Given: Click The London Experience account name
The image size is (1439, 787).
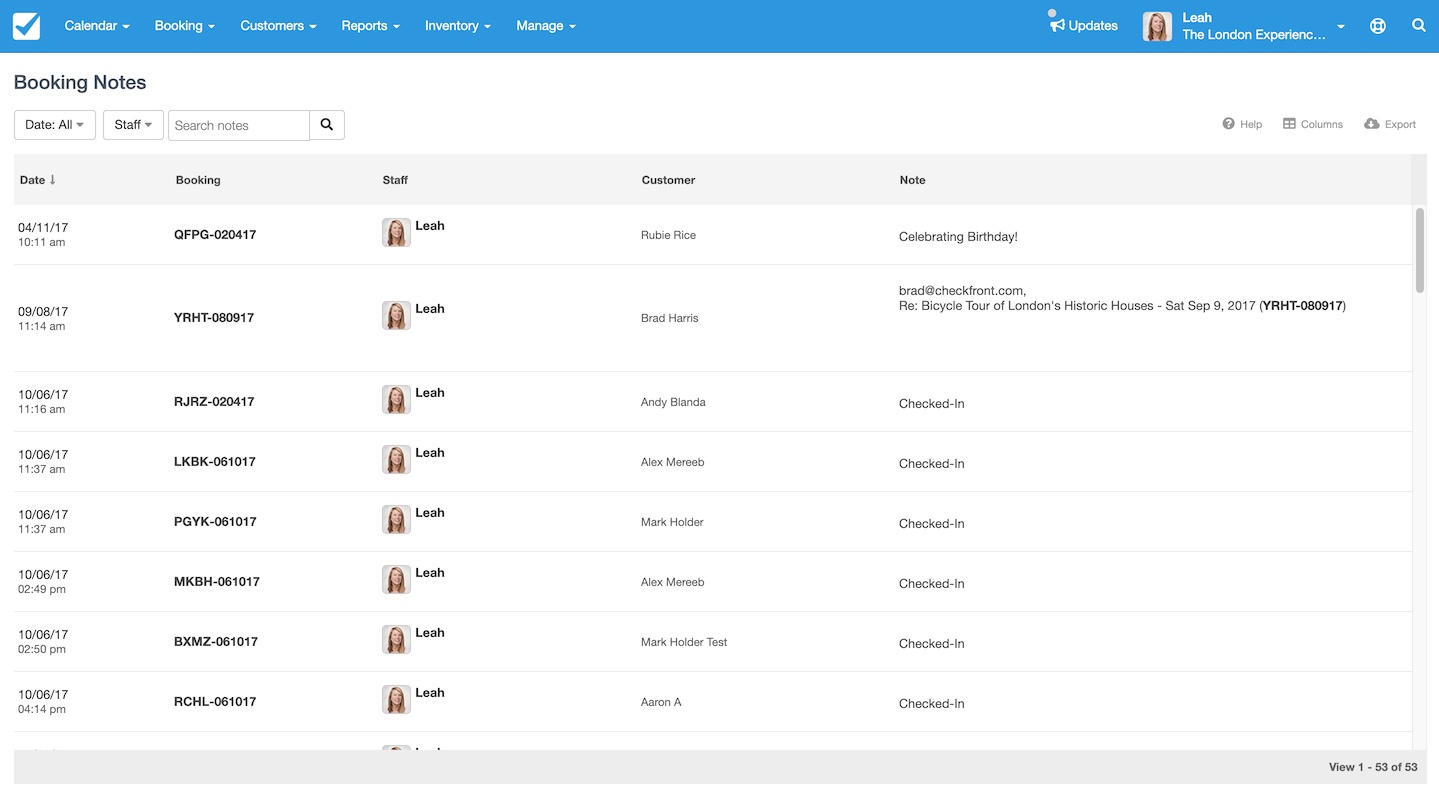Looking at the screenshot, I should coord(1254,35).
